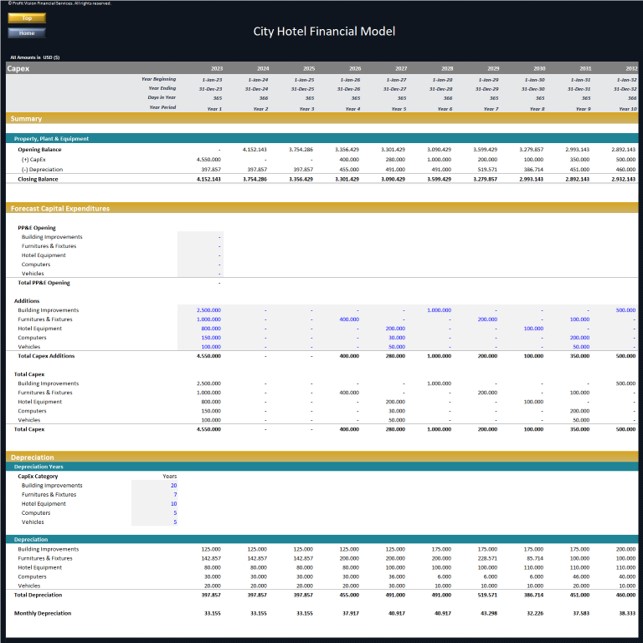Viewport: 643px width, 643px height.
Task: Select the 2023 year column header
Action: click(x=217, y=68)
